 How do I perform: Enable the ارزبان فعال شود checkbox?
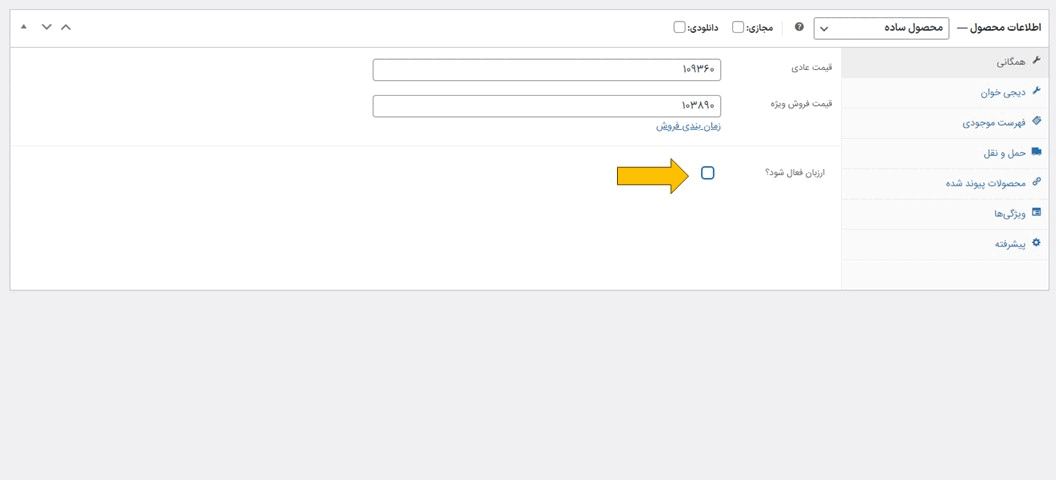point(708,173)
